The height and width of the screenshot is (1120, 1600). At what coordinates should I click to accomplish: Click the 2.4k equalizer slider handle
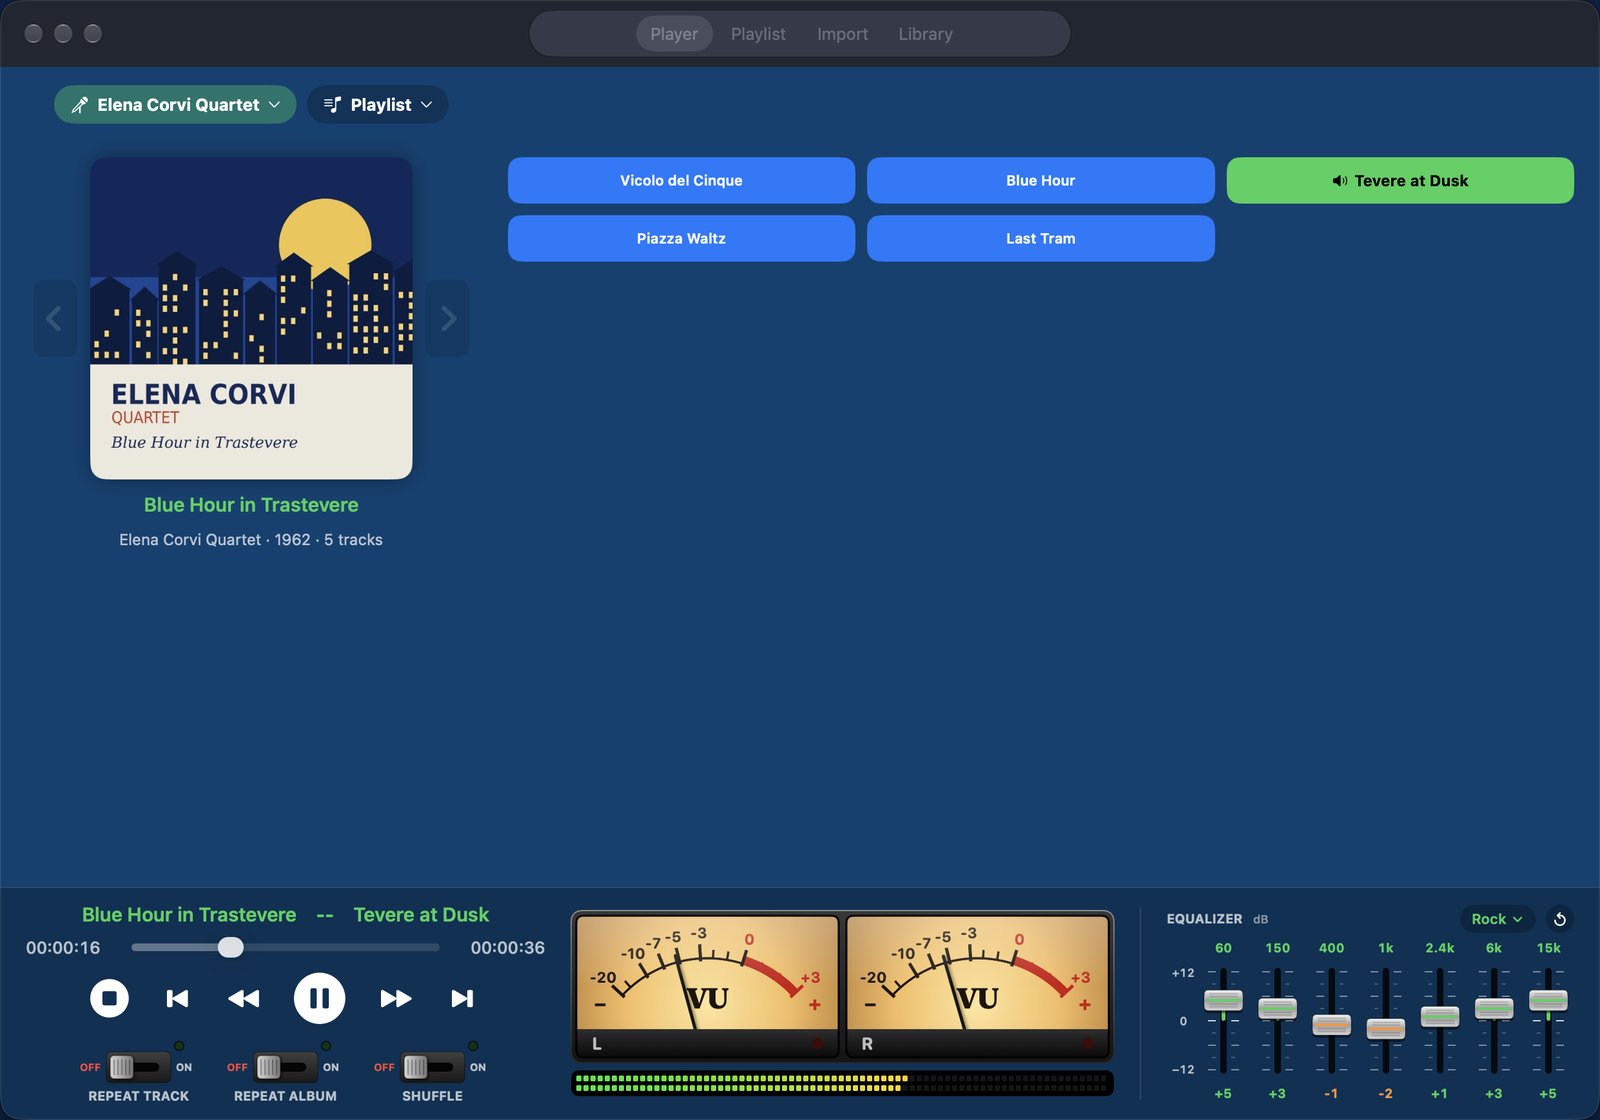[1439, 1016]
